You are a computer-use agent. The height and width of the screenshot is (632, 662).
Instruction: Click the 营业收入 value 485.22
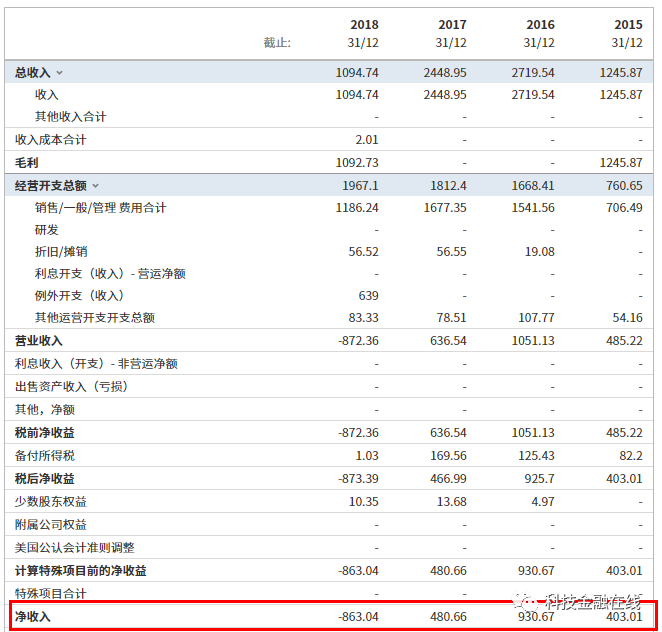[624, 341]
